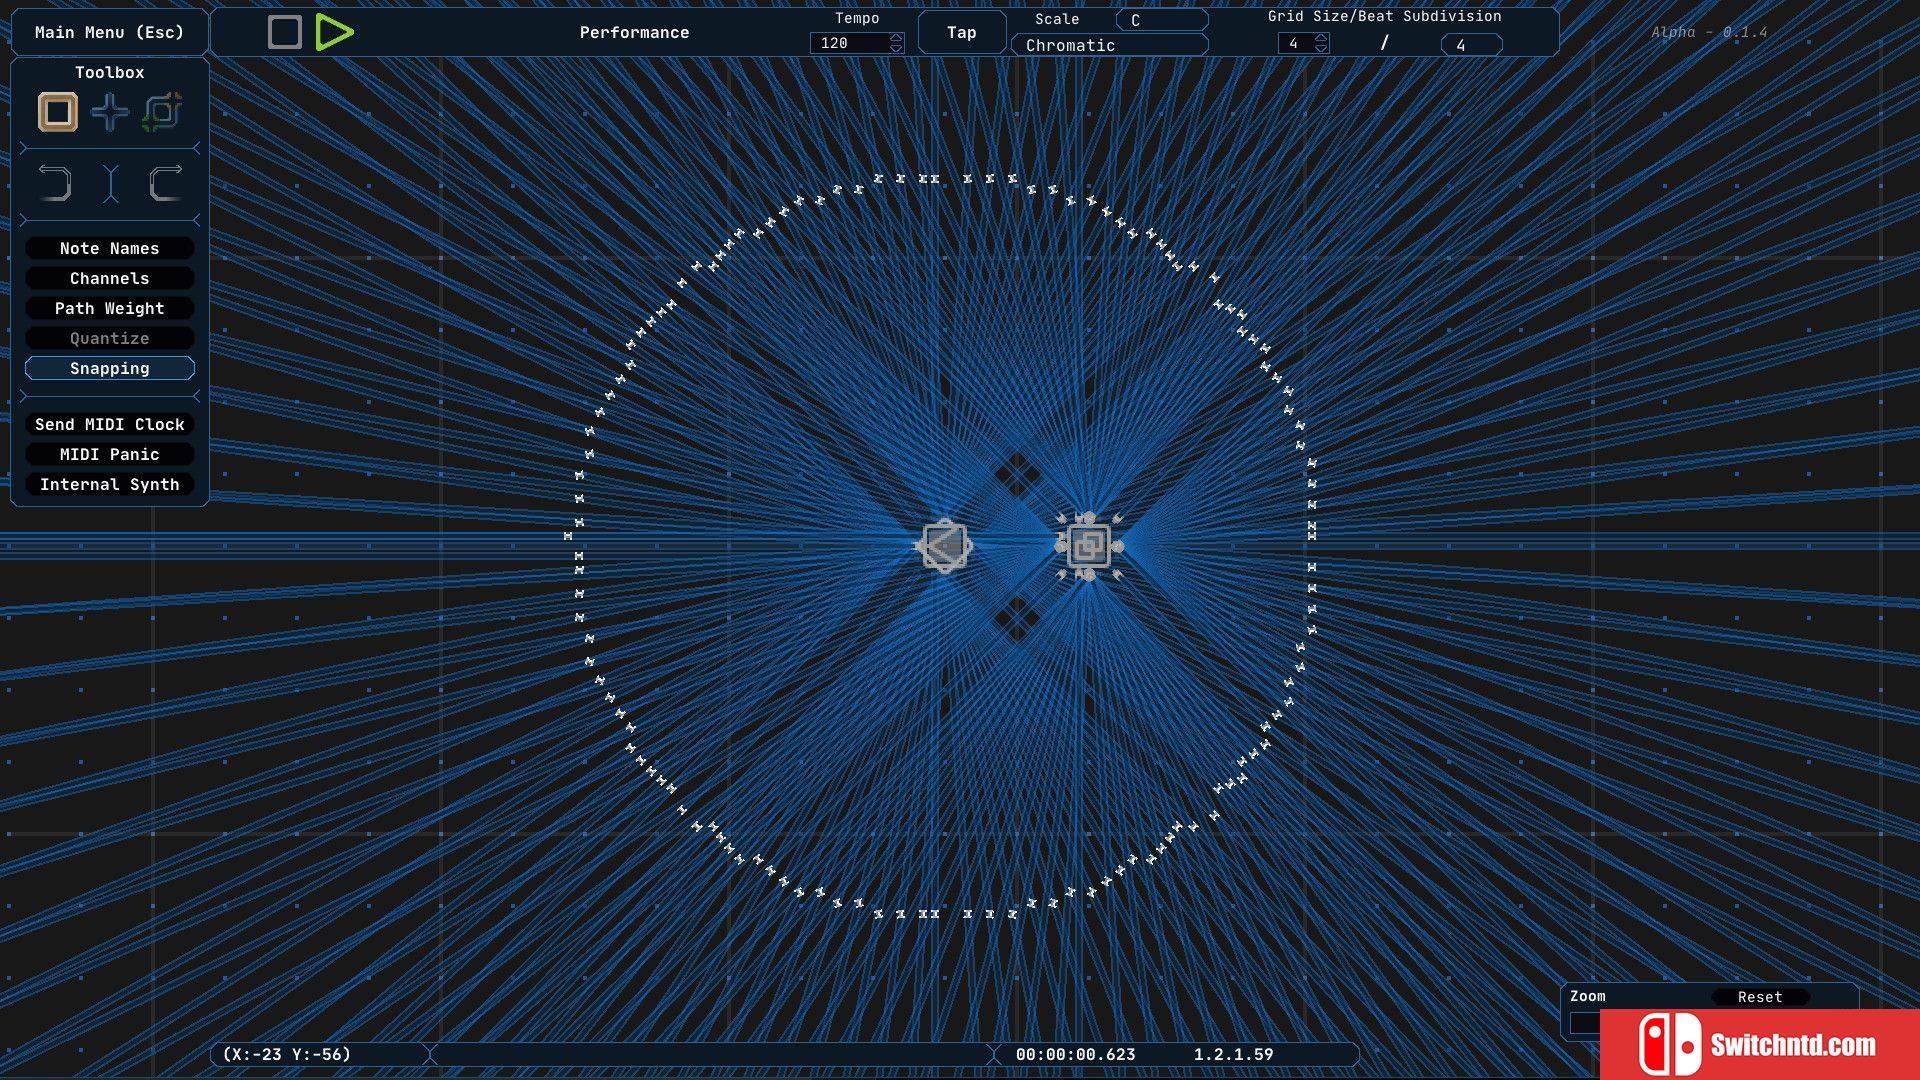Viewport: 1920px width, 1080px height.
Task: Disable the Snapping option
Action: [110, 368]
